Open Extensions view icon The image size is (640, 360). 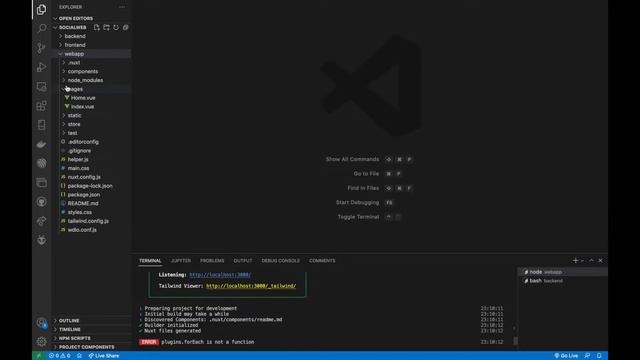pos(41,106)
